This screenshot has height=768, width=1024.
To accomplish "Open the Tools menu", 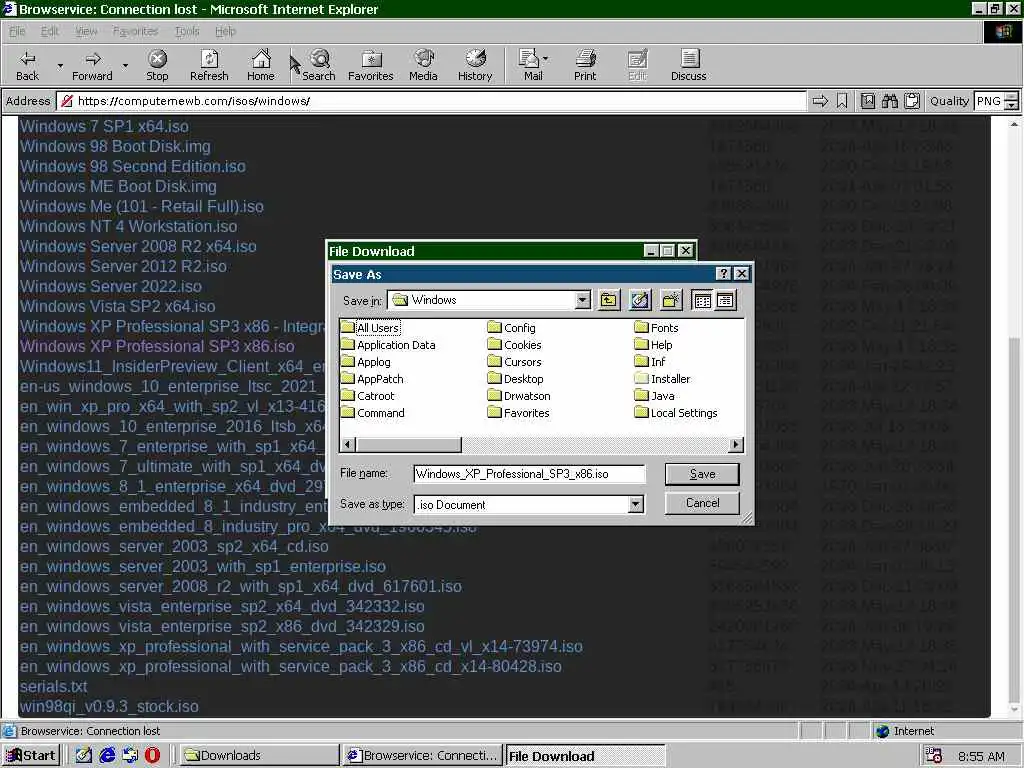I will pos(187,31).
